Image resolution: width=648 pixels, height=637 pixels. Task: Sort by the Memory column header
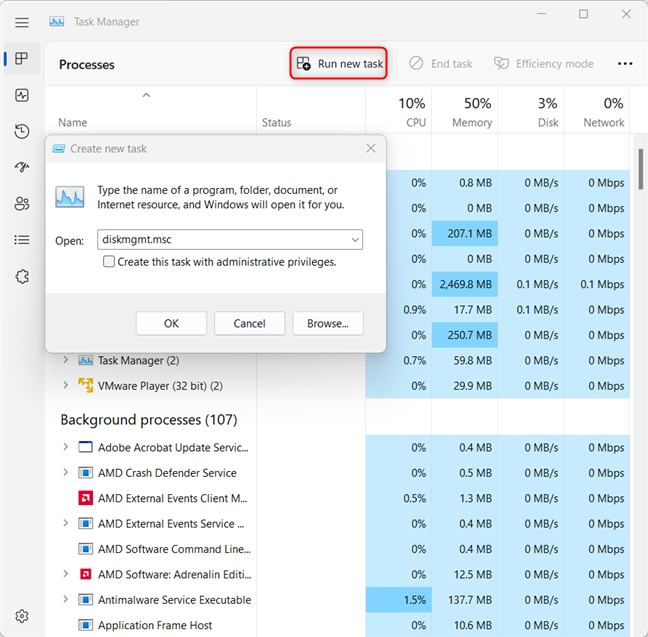(465, 111)
